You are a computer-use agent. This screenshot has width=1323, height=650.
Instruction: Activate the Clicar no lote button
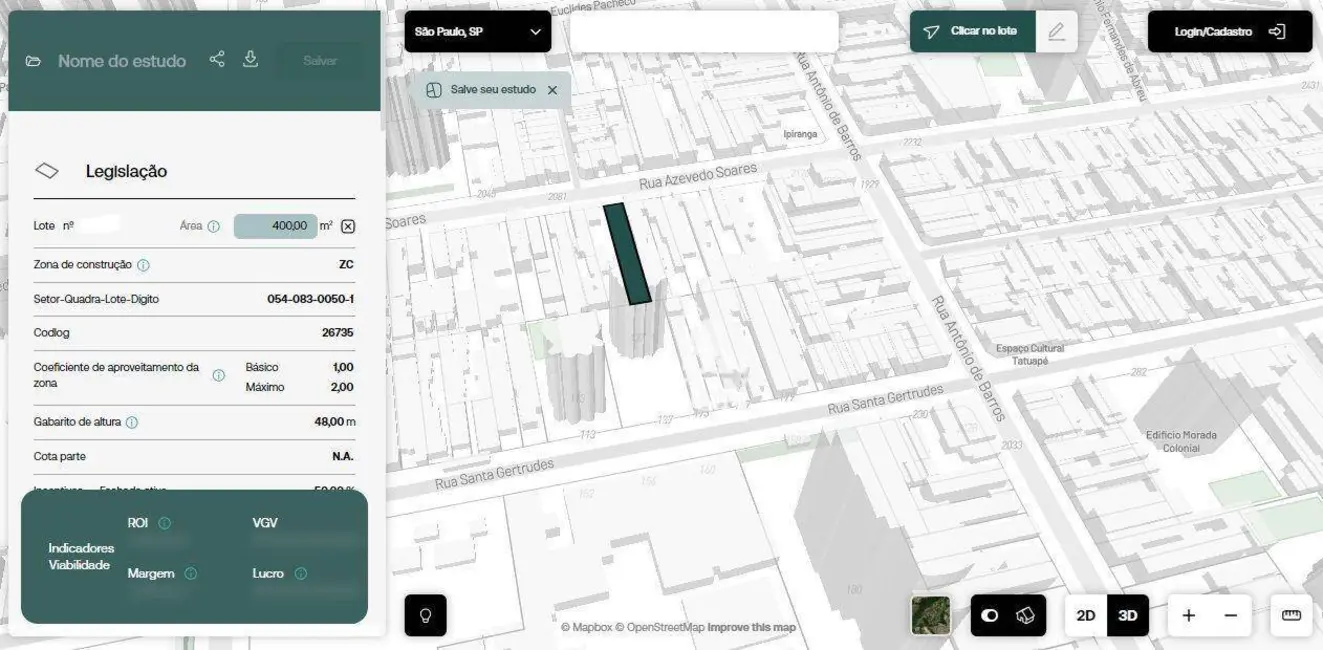(x=972, y=32)
